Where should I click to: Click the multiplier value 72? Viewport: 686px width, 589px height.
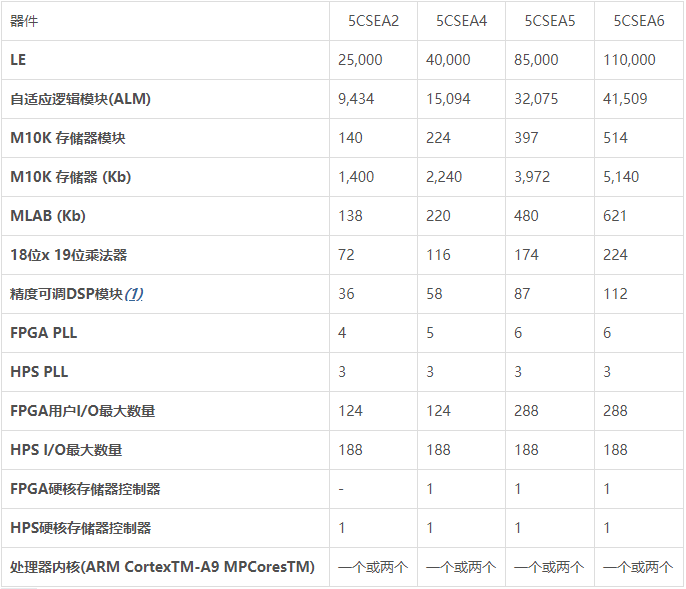(346, 255)
